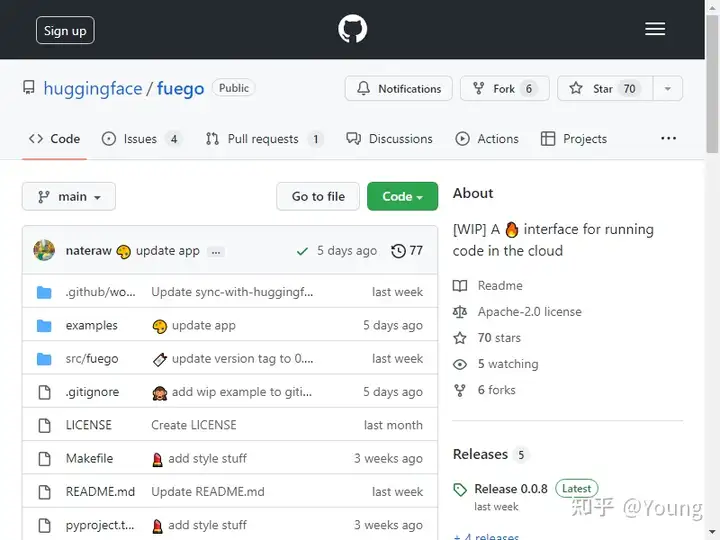This screenshot has height=540, width=720.
Task: Open the examples folder name
Action: click(91, 325)
